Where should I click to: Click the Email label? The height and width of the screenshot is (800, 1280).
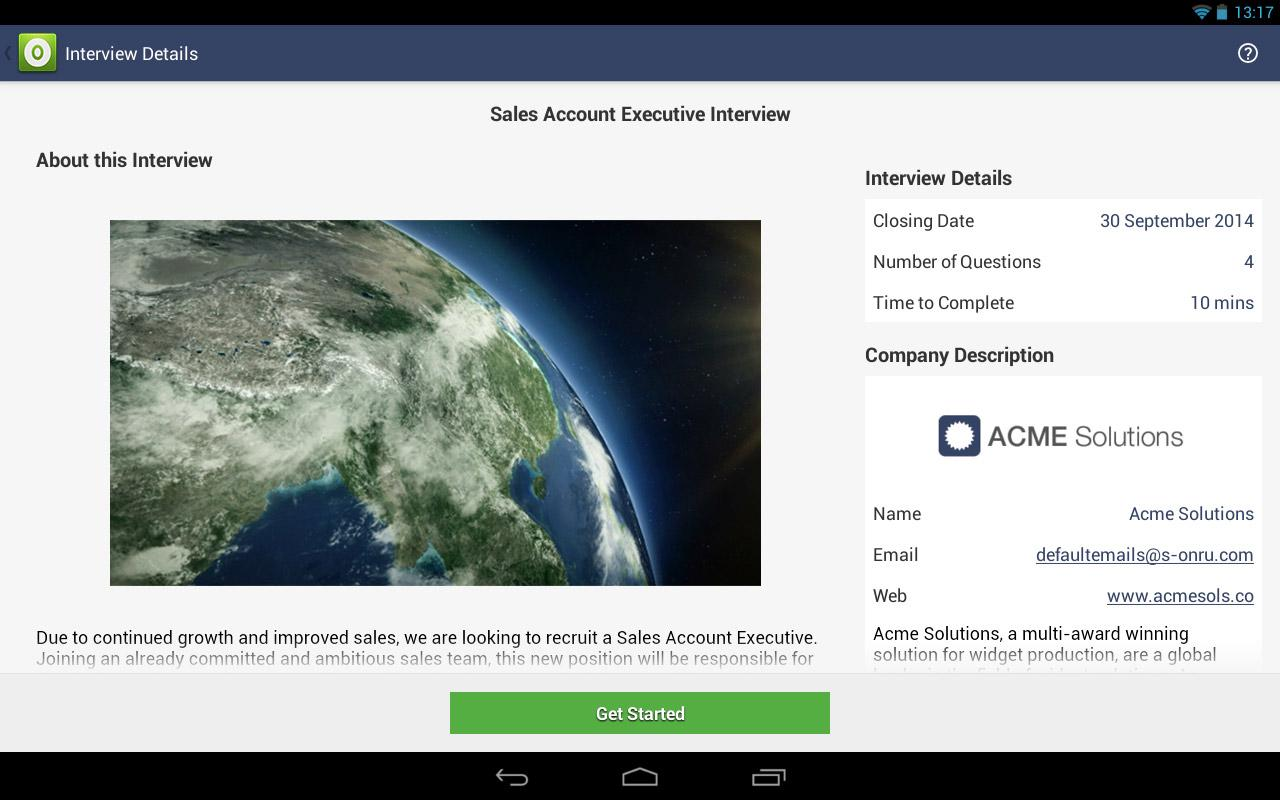coord(895,555)
